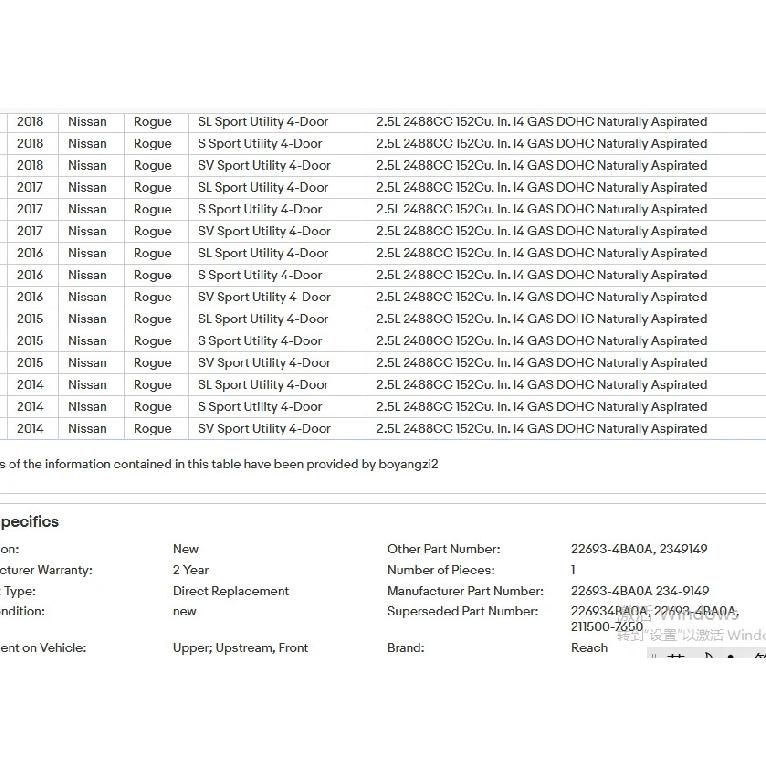
Task: Select the year cell of the 2014 SL row
Action: click(30, 385)
